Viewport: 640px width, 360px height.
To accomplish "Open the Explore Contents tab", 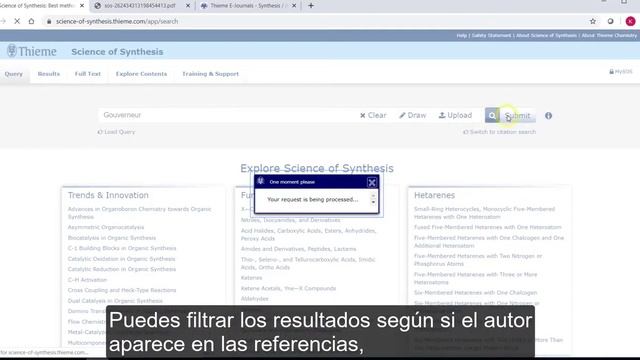I will pos(141,74).
